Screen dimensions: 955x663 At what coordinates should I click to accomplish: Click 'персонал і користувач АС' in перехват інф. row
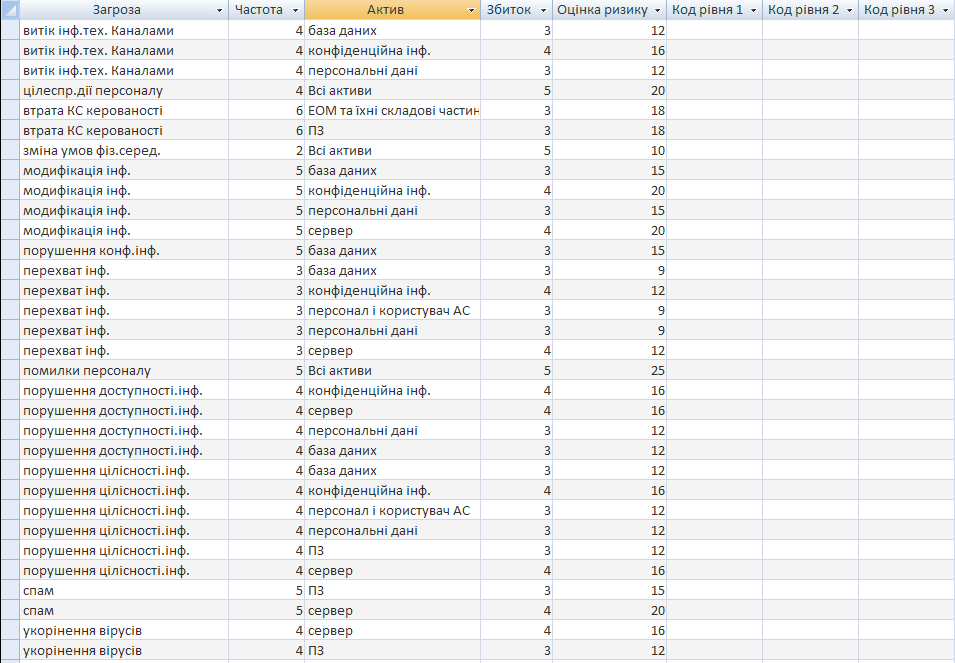[x=392, y=310]
